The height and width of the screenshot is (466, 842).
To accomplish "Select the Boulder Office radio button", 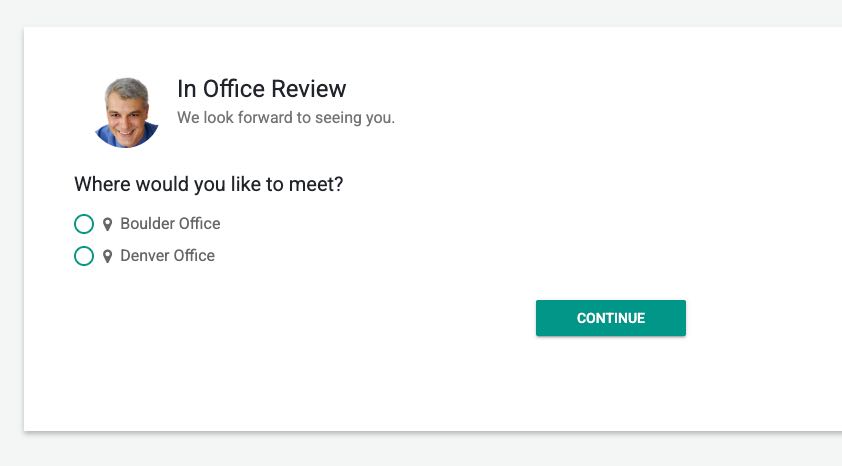I will point(84,224).
